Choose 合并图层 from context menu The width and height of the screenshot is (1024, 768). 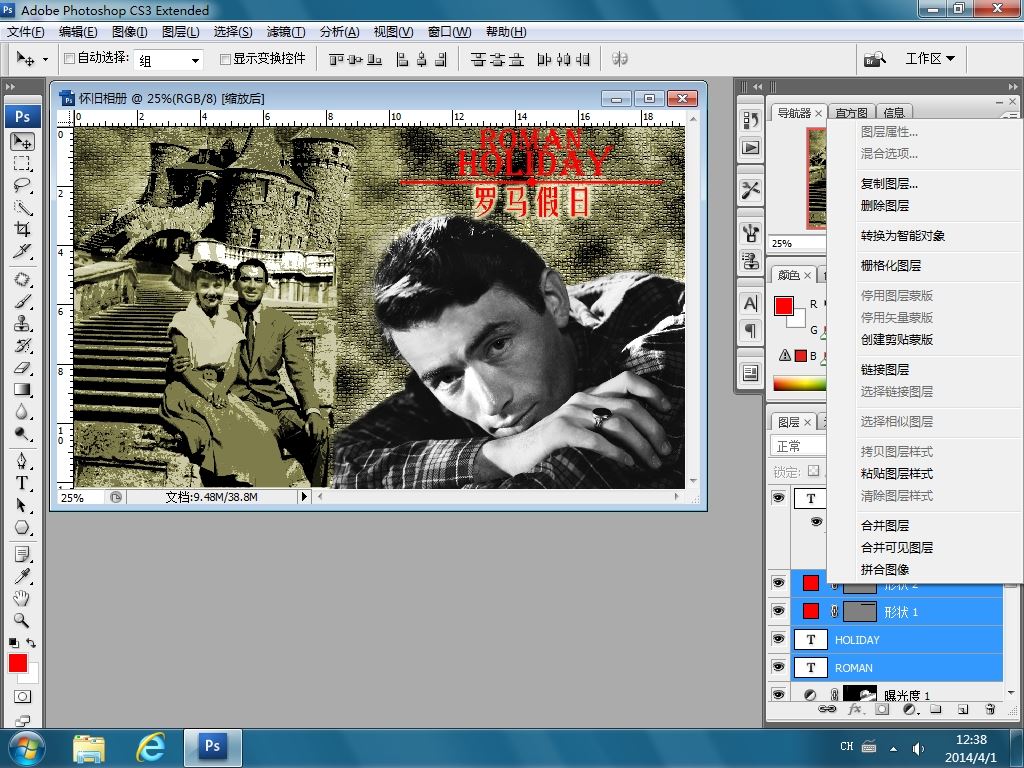[x=885, y=526]
